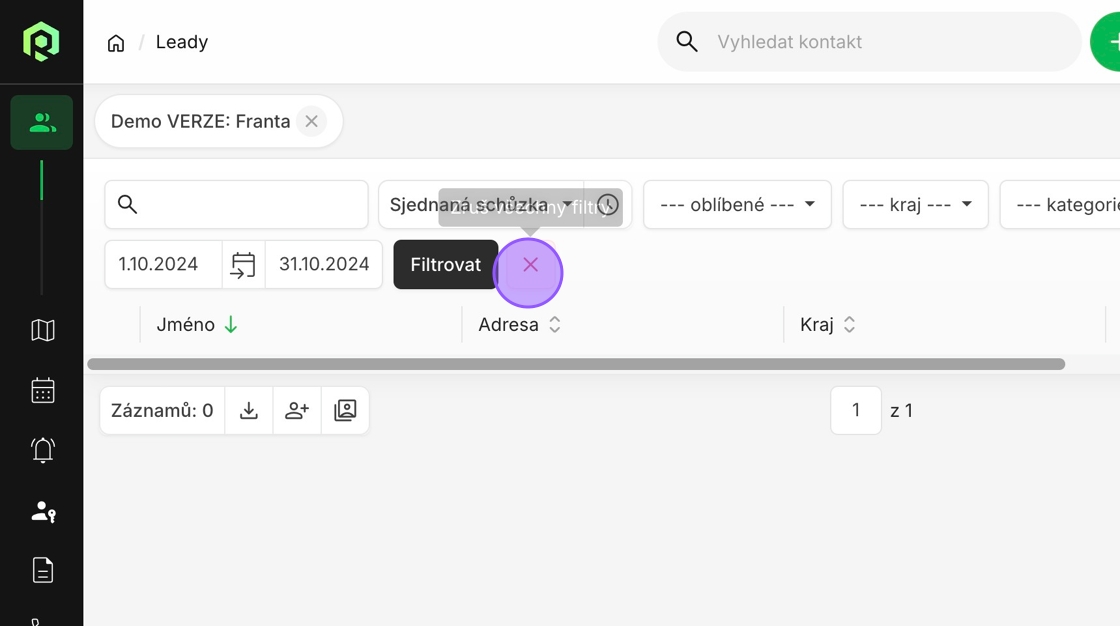1120x626 pixels.
Task: Open the map view in sidebar
Action: click(x=42, y=330)
